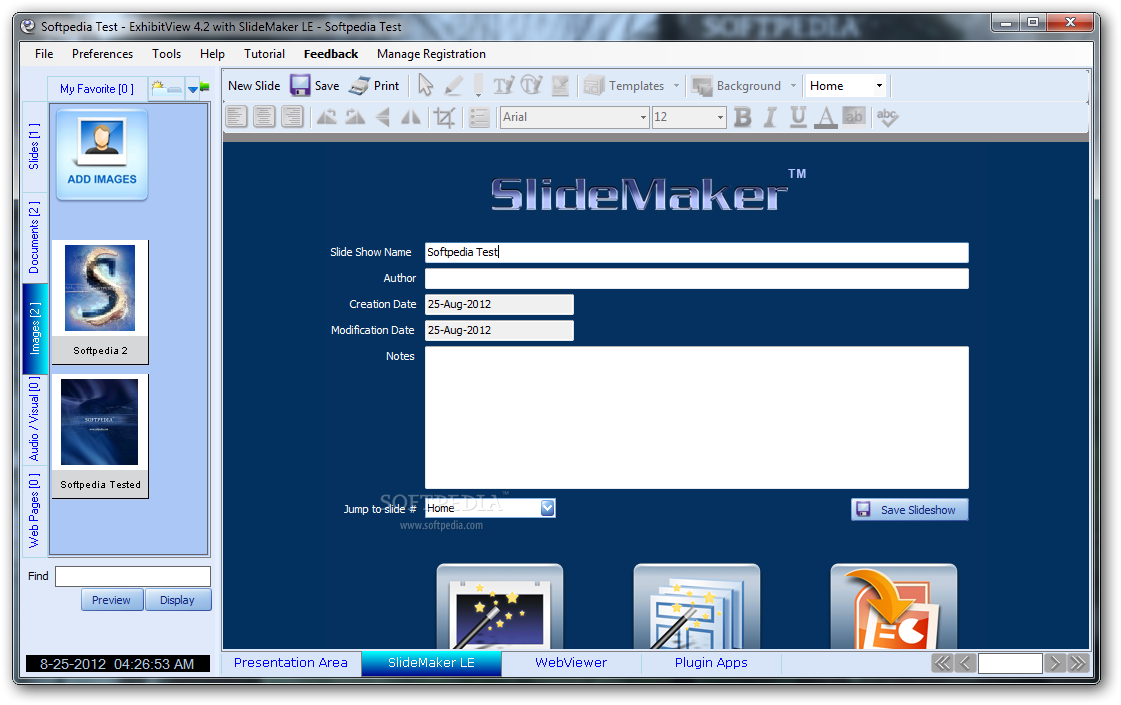Rotate object clockwise
The width and height of the screenshot is (1121, 705).
pos(355,117)
